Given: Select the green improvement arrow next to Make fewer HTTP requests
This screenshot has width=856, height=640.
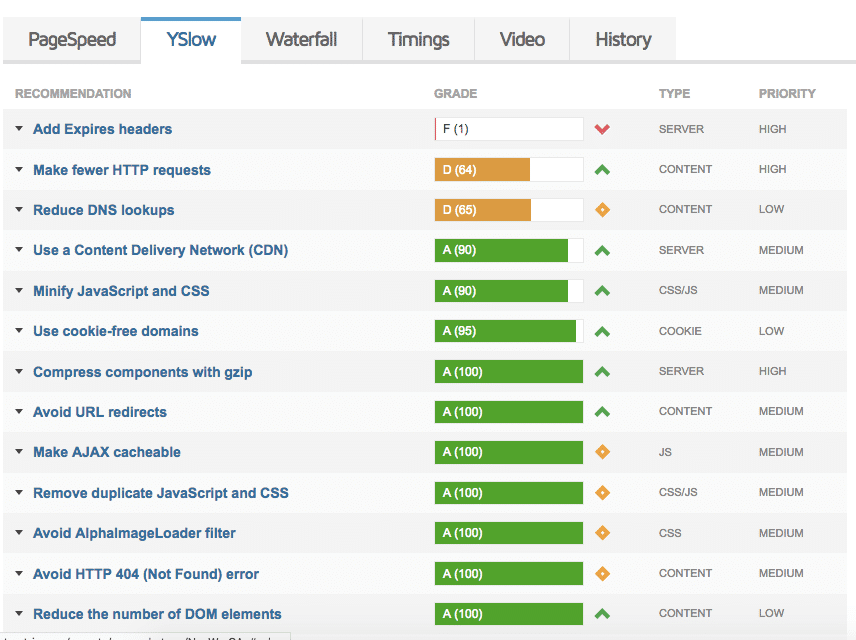Looking at the screenshot, I should [x=601, y=169].
